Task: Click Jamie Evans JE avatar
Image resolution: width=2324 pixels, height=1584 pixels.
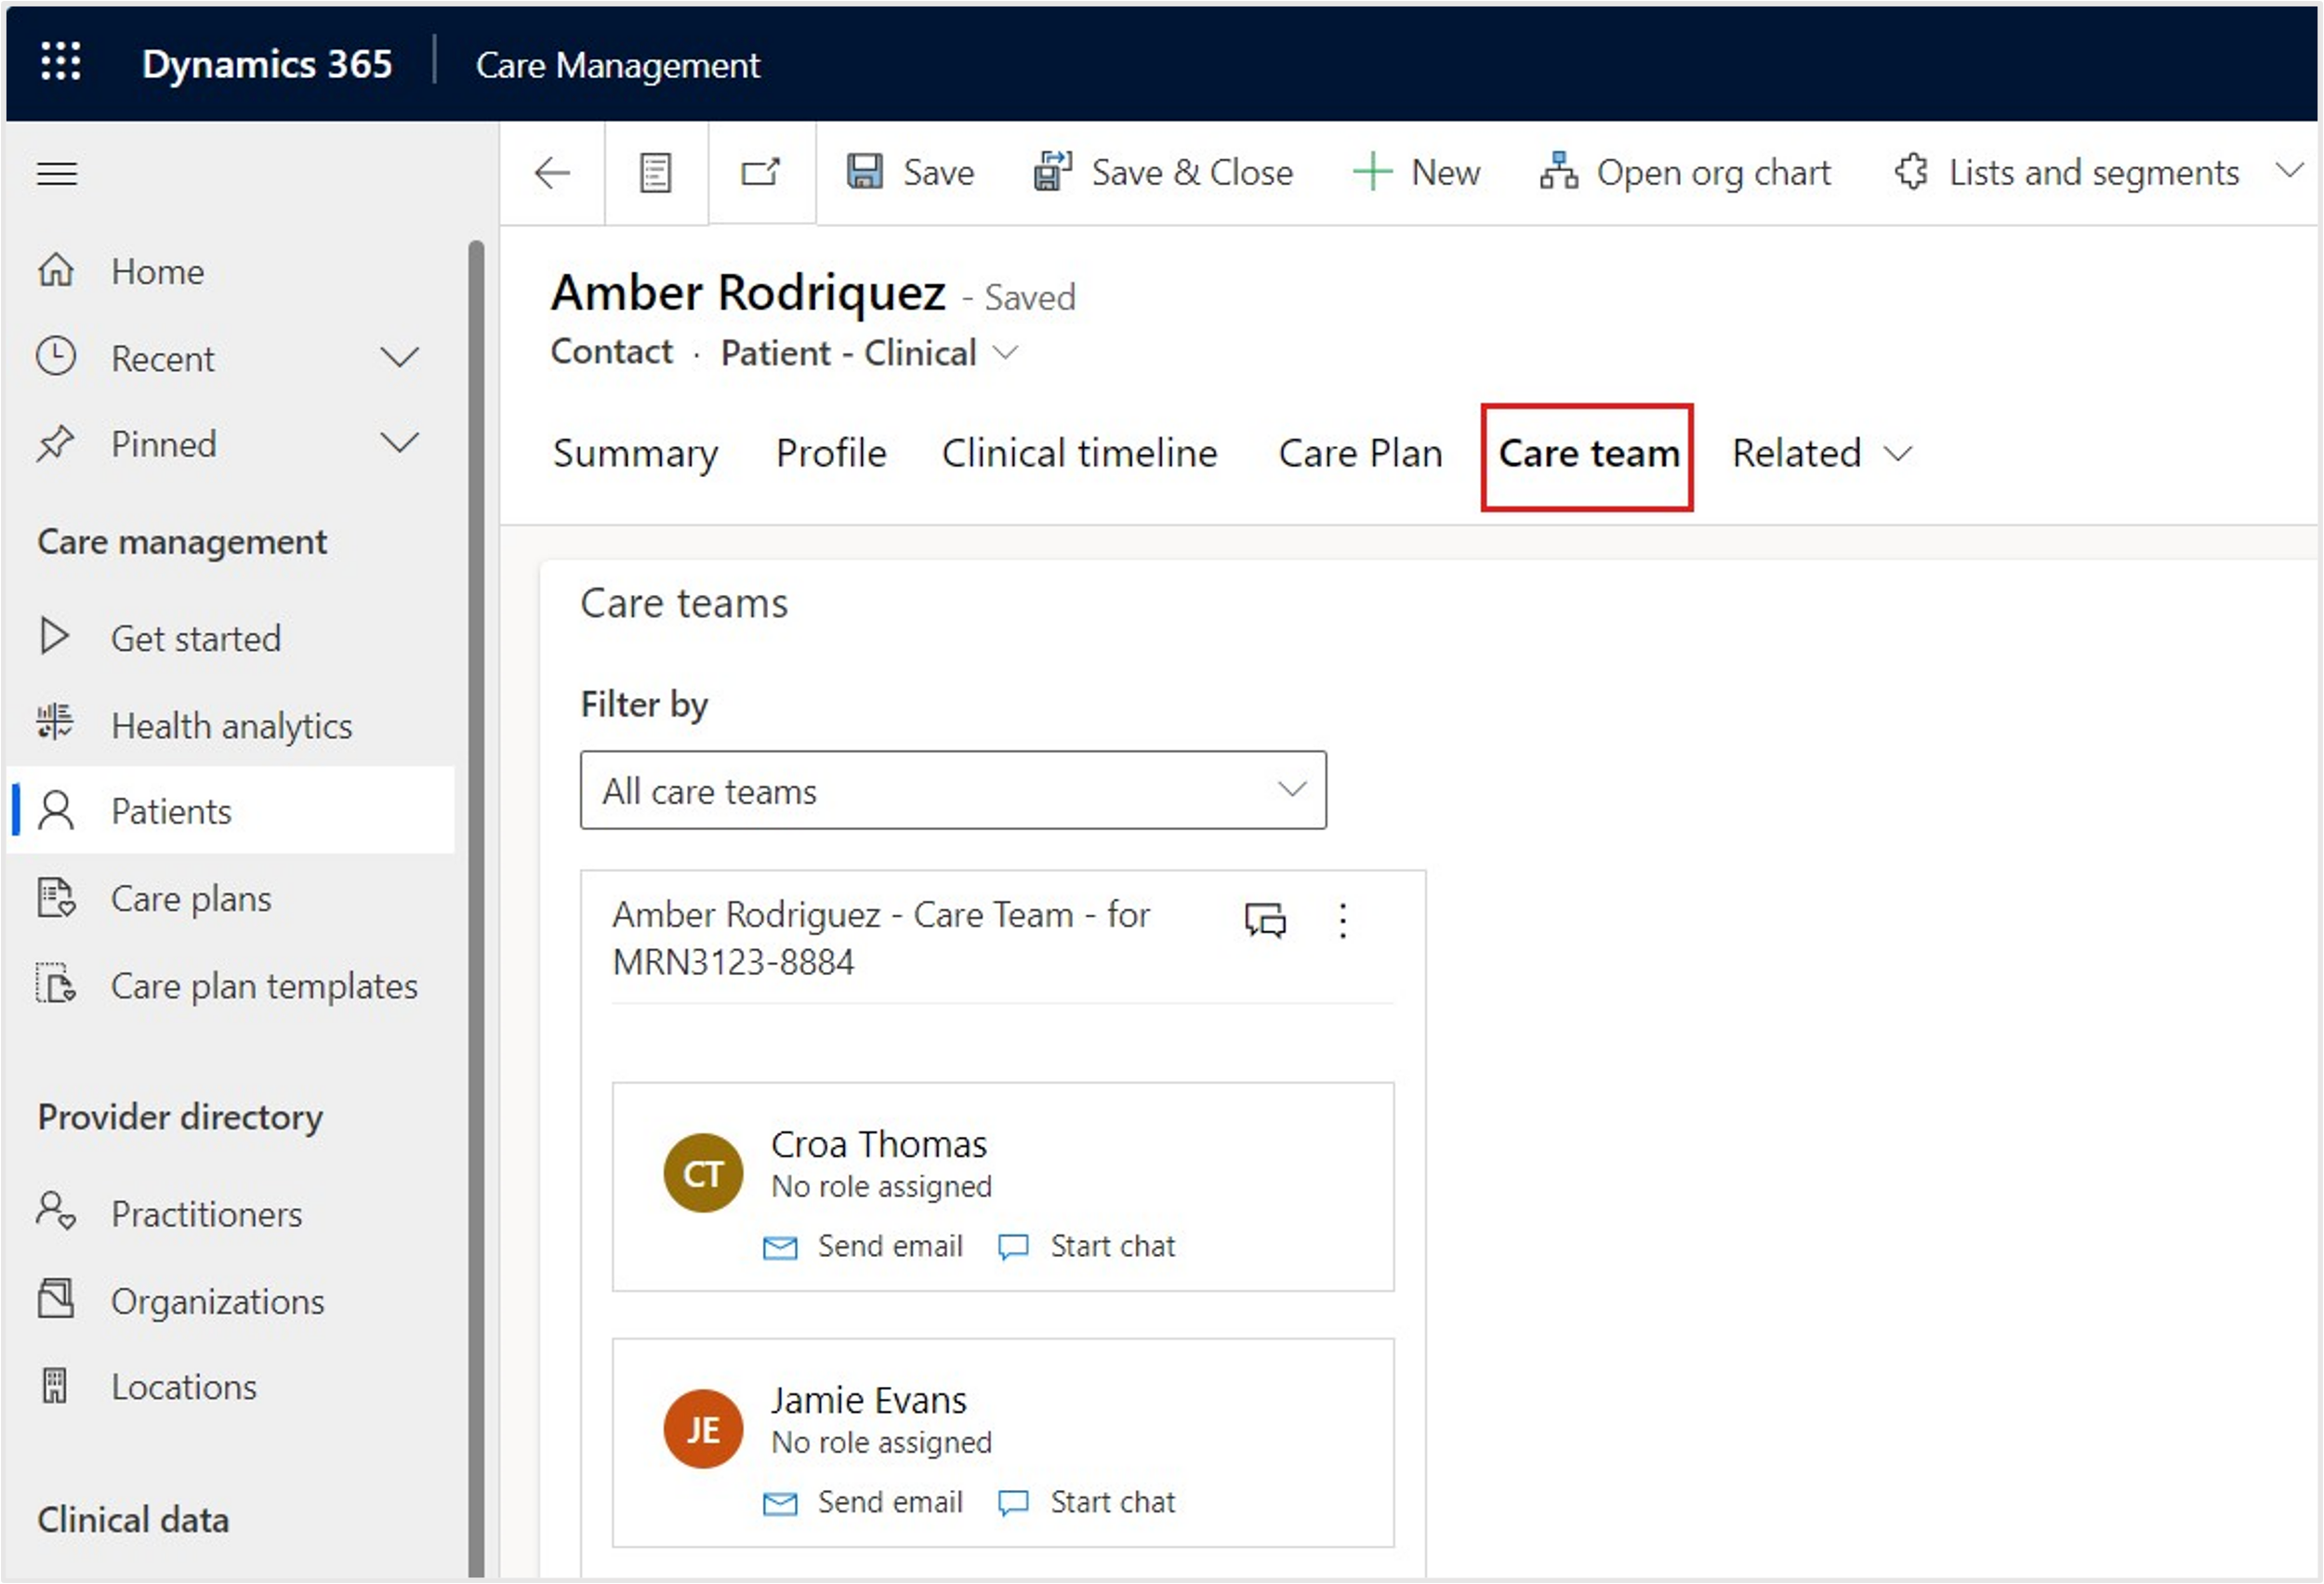Action: (703, 1429)
